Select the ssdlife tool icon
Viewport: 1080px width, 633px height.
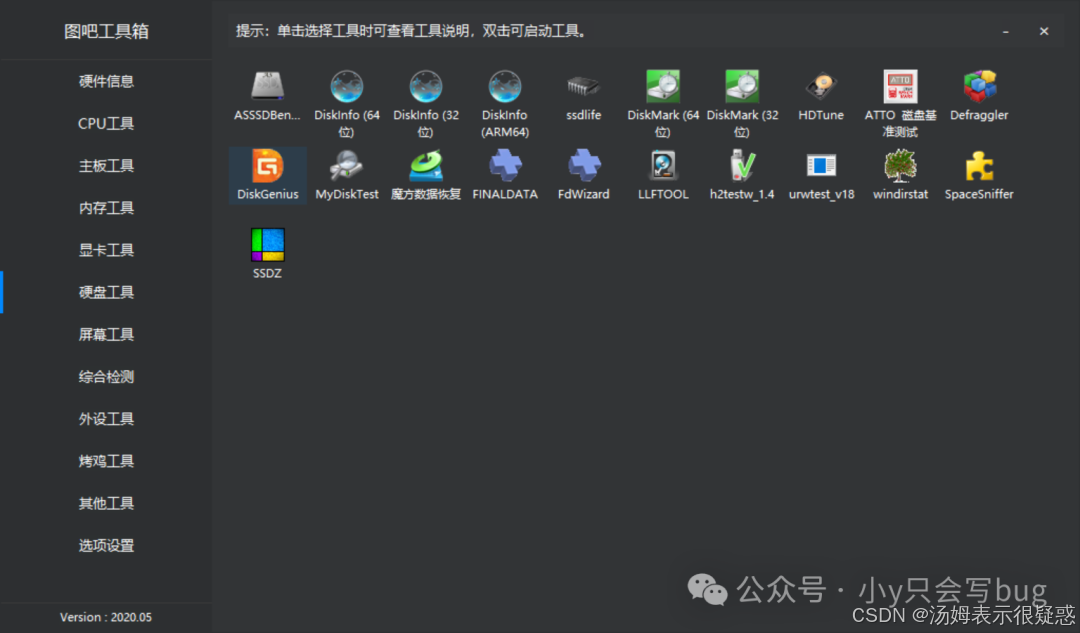(583, 87)
